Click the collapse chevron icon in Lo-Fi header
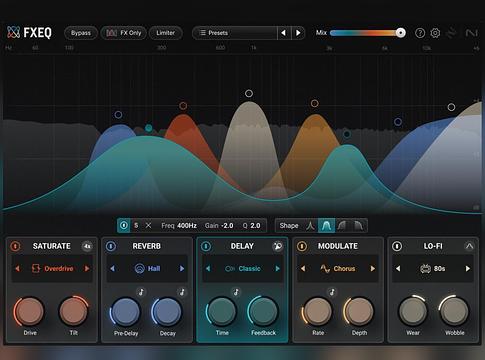Image resolution: width=485 pixels, height=360 pixels. [469, 246]
